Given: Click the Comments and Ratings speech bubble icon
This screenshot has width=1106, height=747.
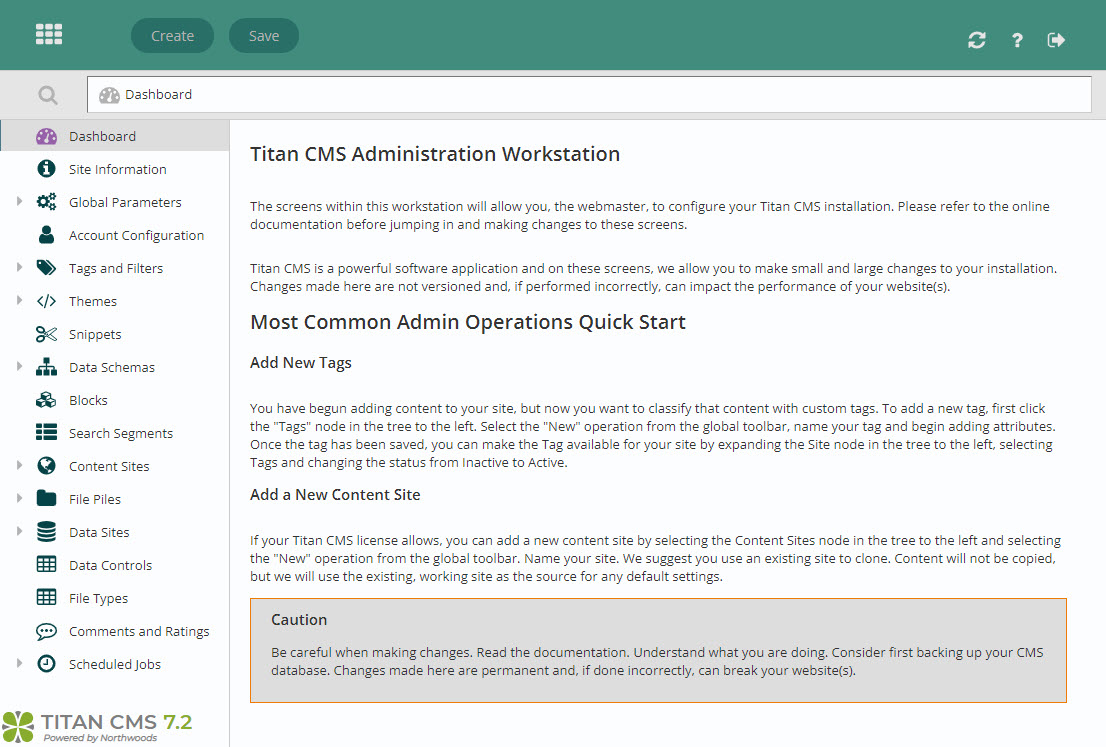Looking at the screenshot, I should click(47, 631).
